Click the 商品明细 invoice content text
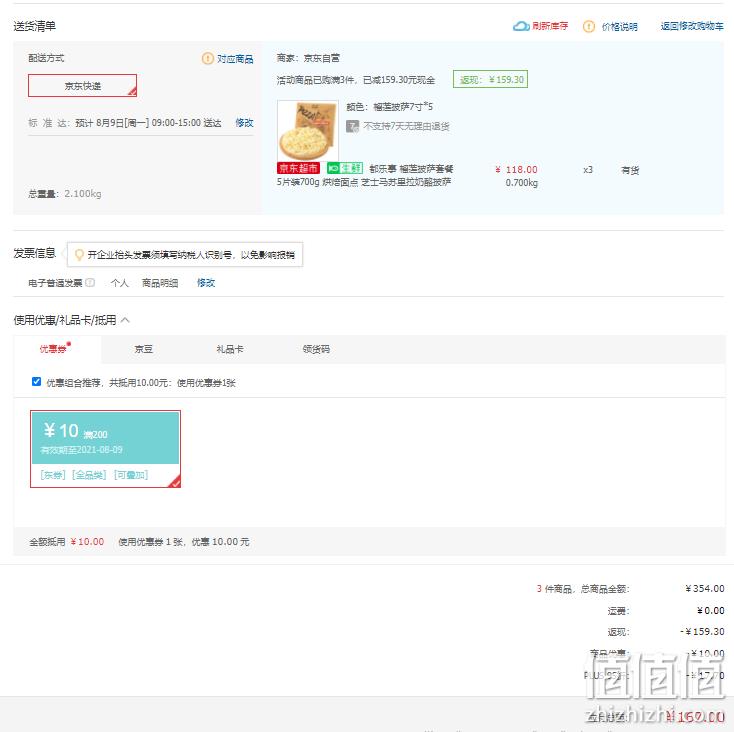This screenshot has width=734, height=732. click(160, 283)
